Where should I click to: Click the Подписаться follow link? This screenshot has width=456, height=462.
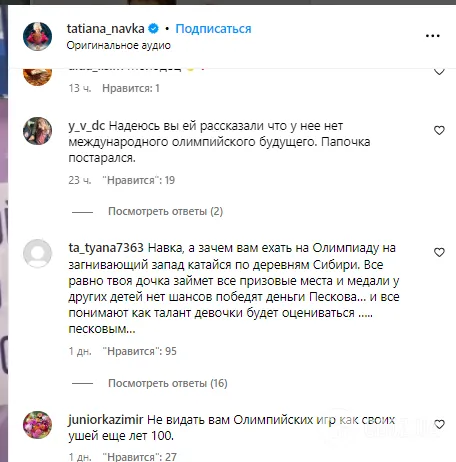click(x=213, y=29)
